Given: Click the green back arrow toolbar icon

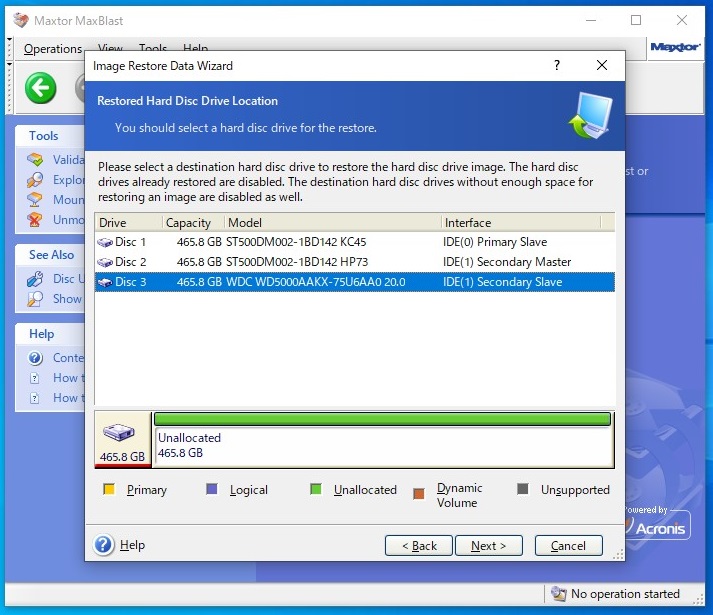Looking at the screenshot, I should pyautogui.click(x=41, y=88).
